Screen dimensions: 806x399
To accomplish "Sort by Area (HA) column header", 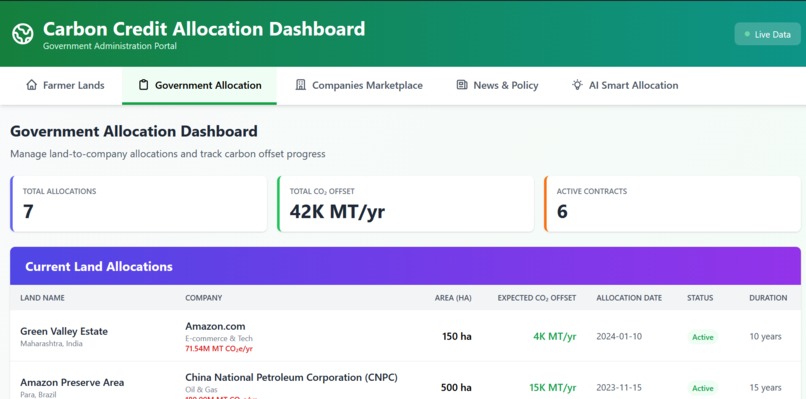I will point(453,298).
